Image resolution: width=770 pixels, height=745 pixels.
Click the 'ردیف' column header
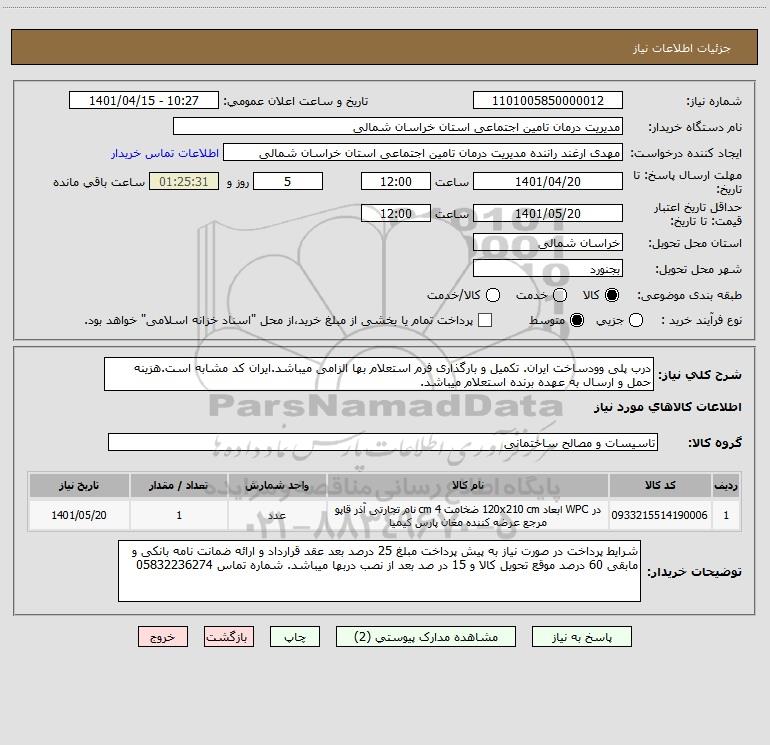726,486
